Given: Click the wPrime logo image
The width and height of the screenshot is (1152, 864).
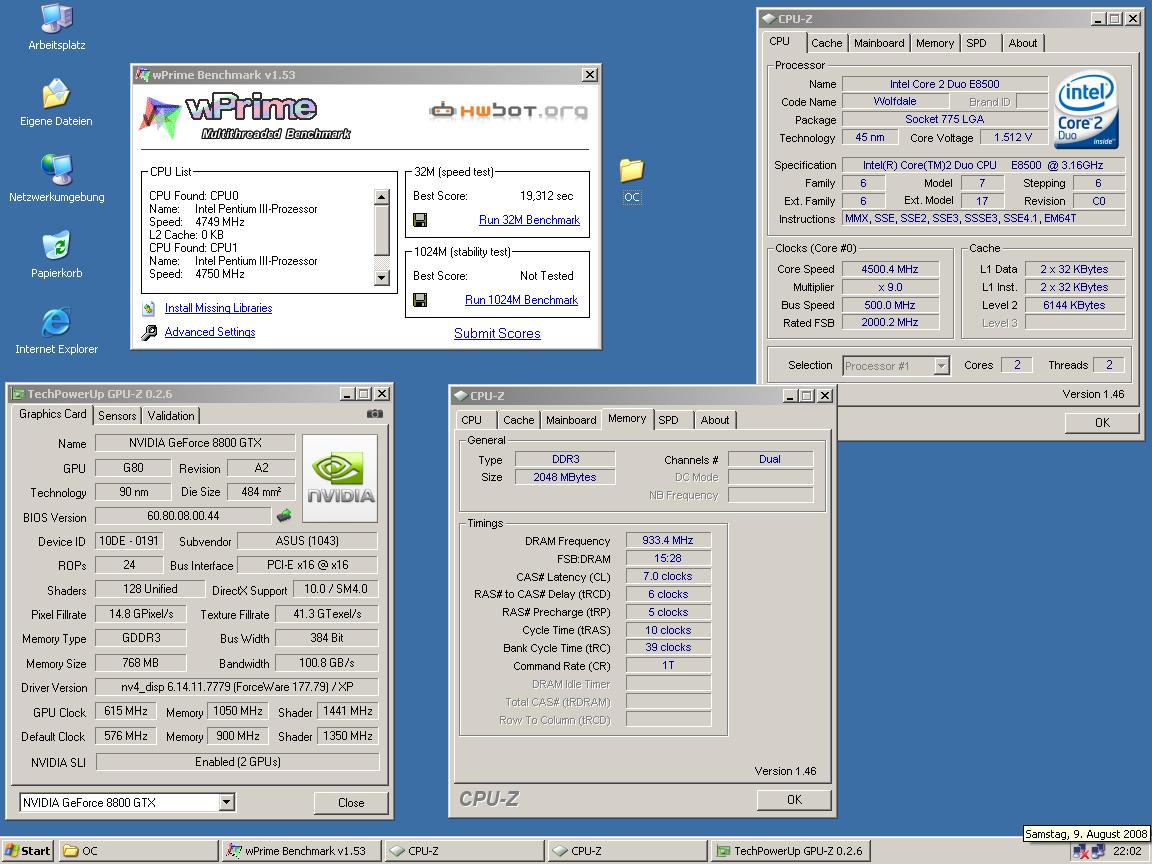Looking at the screenshot, I should coord(244,116).
